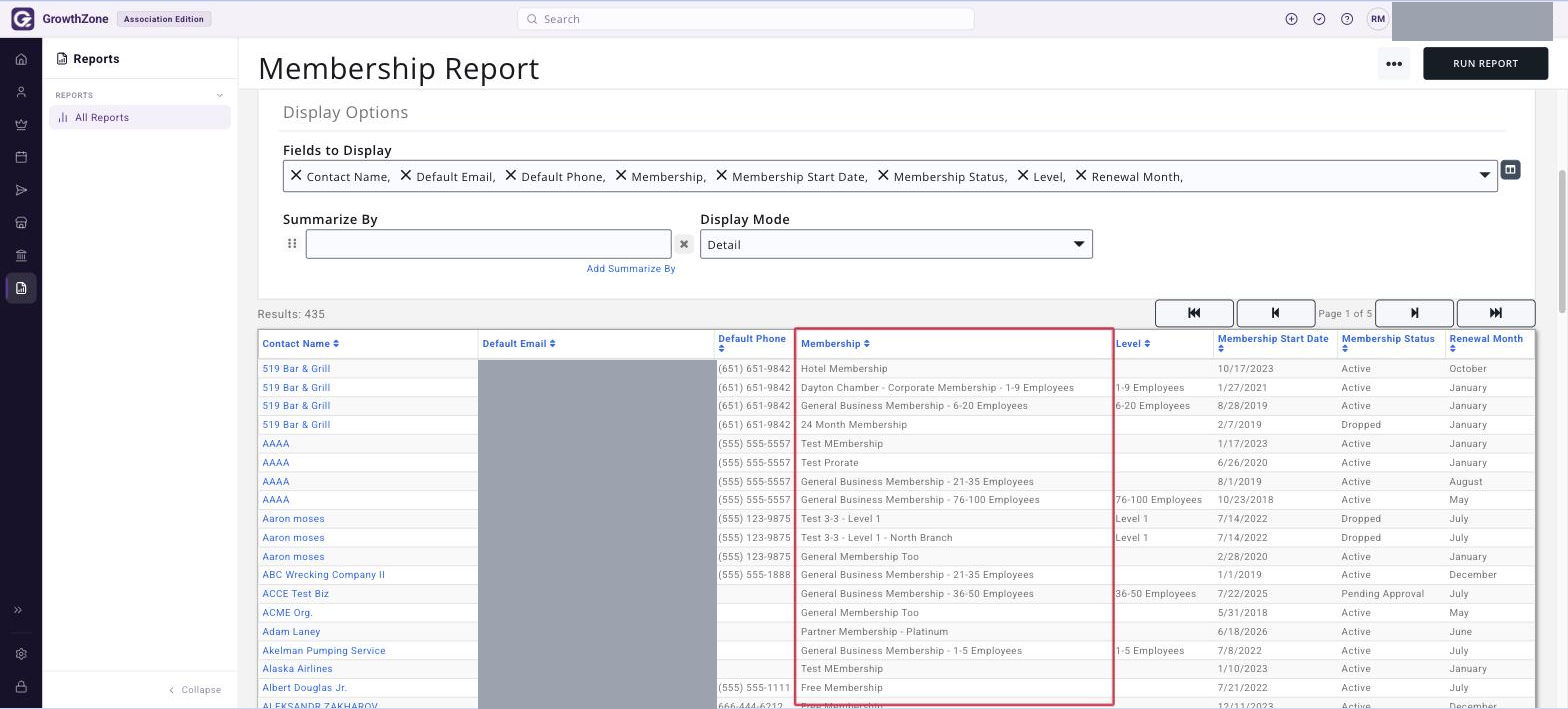This screenshot has height=709, width=1568.
Task: Click Partner Membership - Platinum cell
Action: tap(874, 632)
